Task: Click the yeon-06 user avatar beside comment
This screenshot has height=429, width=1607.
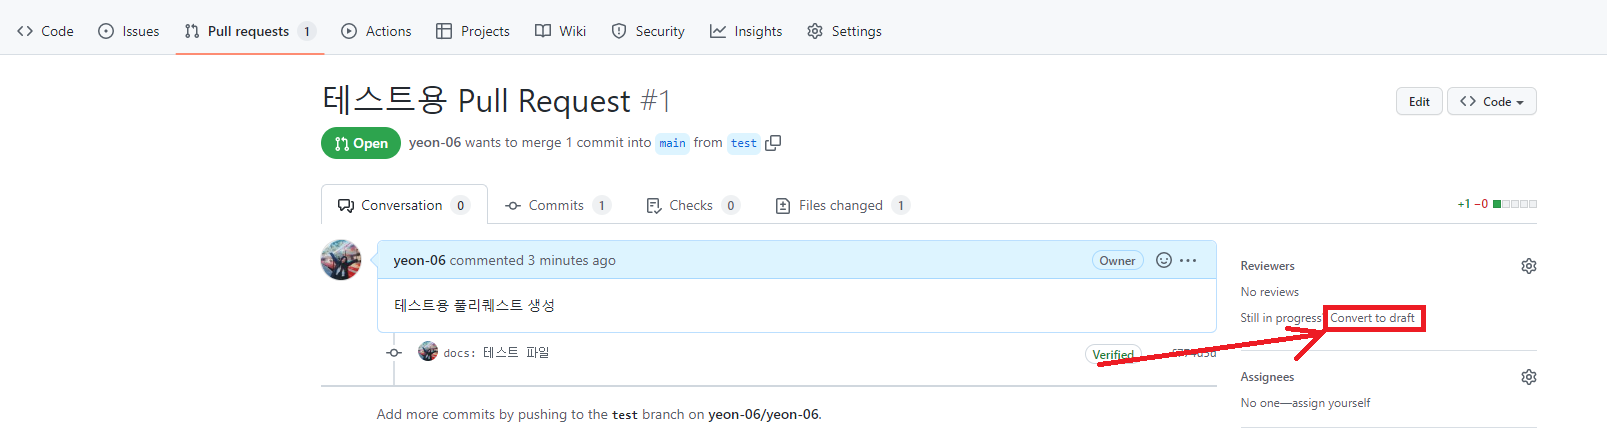Action: (341, 260)
